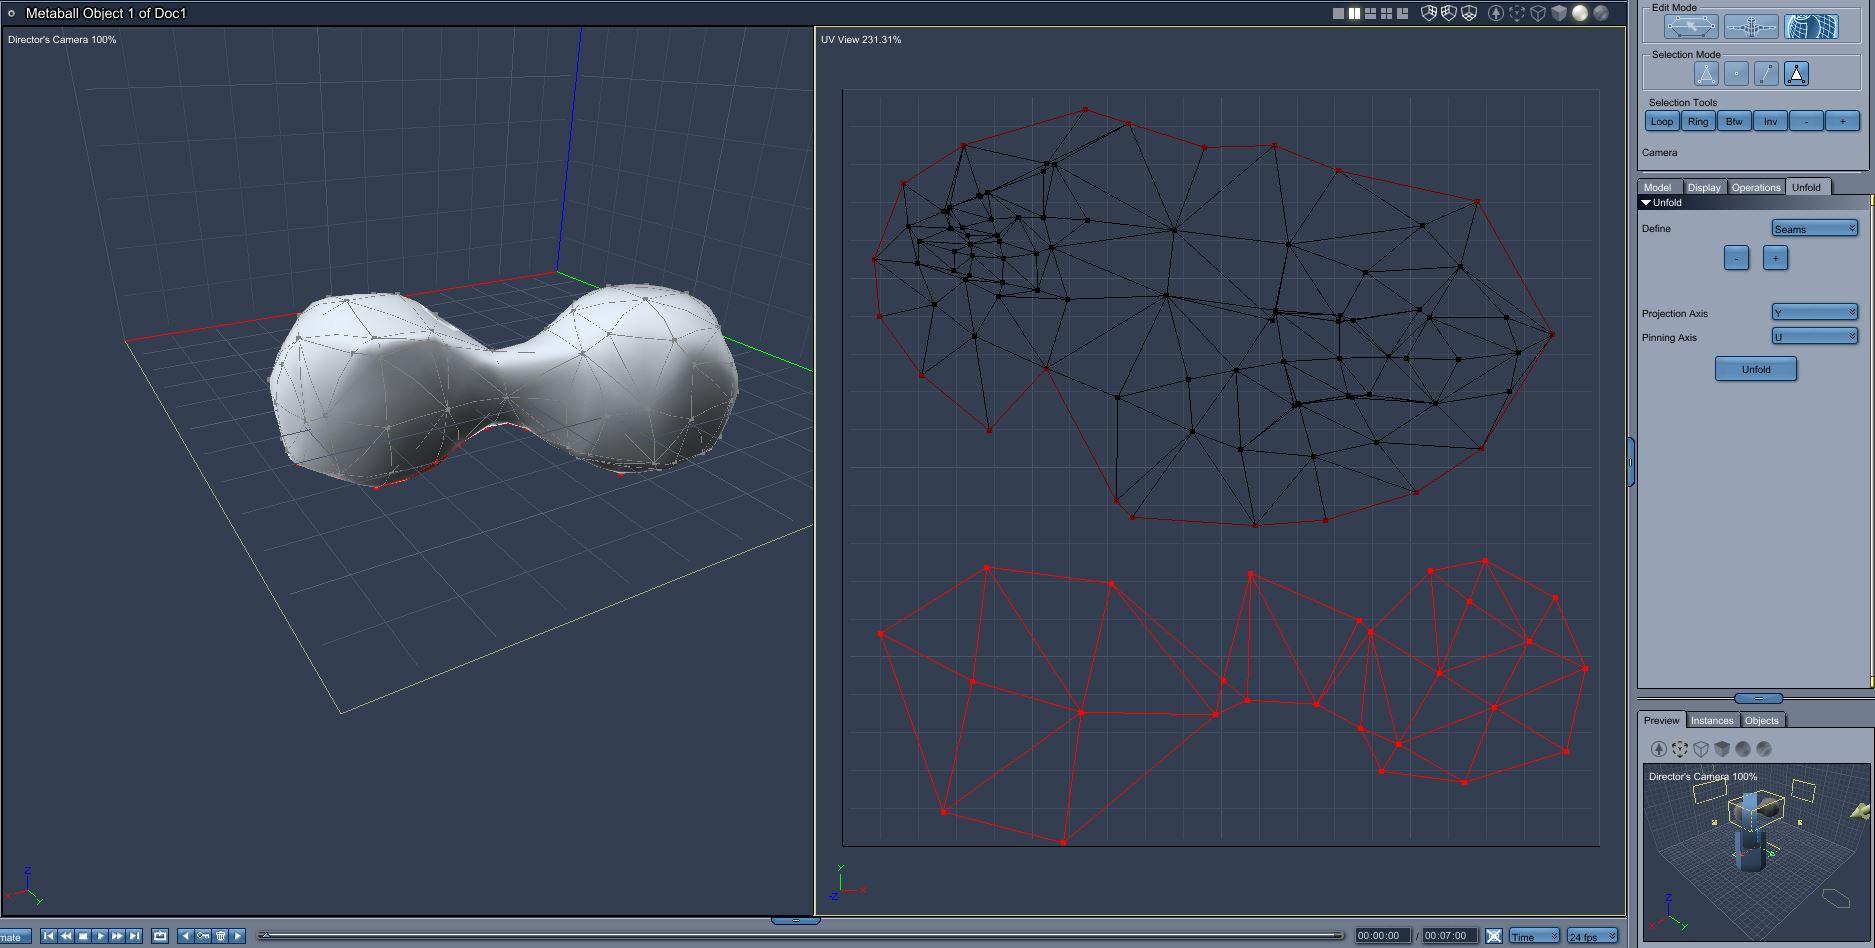Open the Projection Axis dropdown

[x=1815, y=313]
